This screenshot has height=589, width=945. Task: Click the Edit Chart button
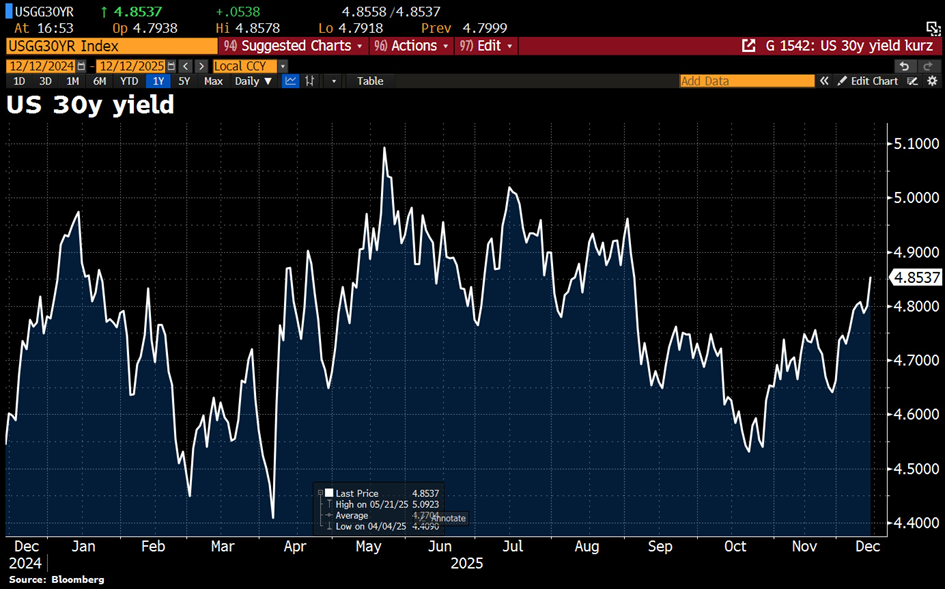[867, 81]
